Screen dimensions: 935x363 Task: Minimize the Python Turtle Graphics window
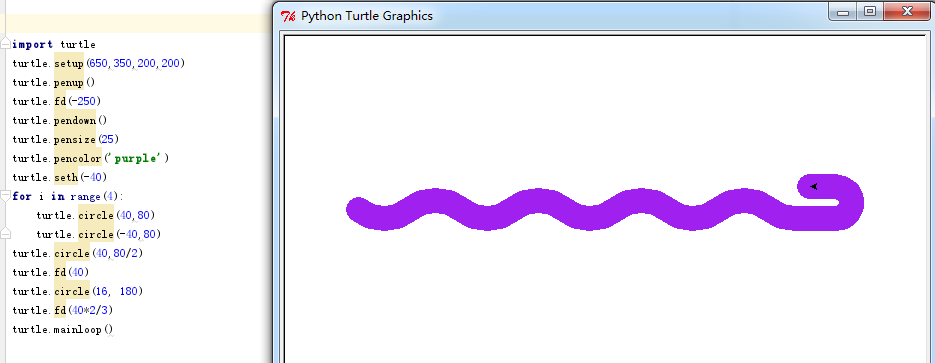(x=843, y=12)
